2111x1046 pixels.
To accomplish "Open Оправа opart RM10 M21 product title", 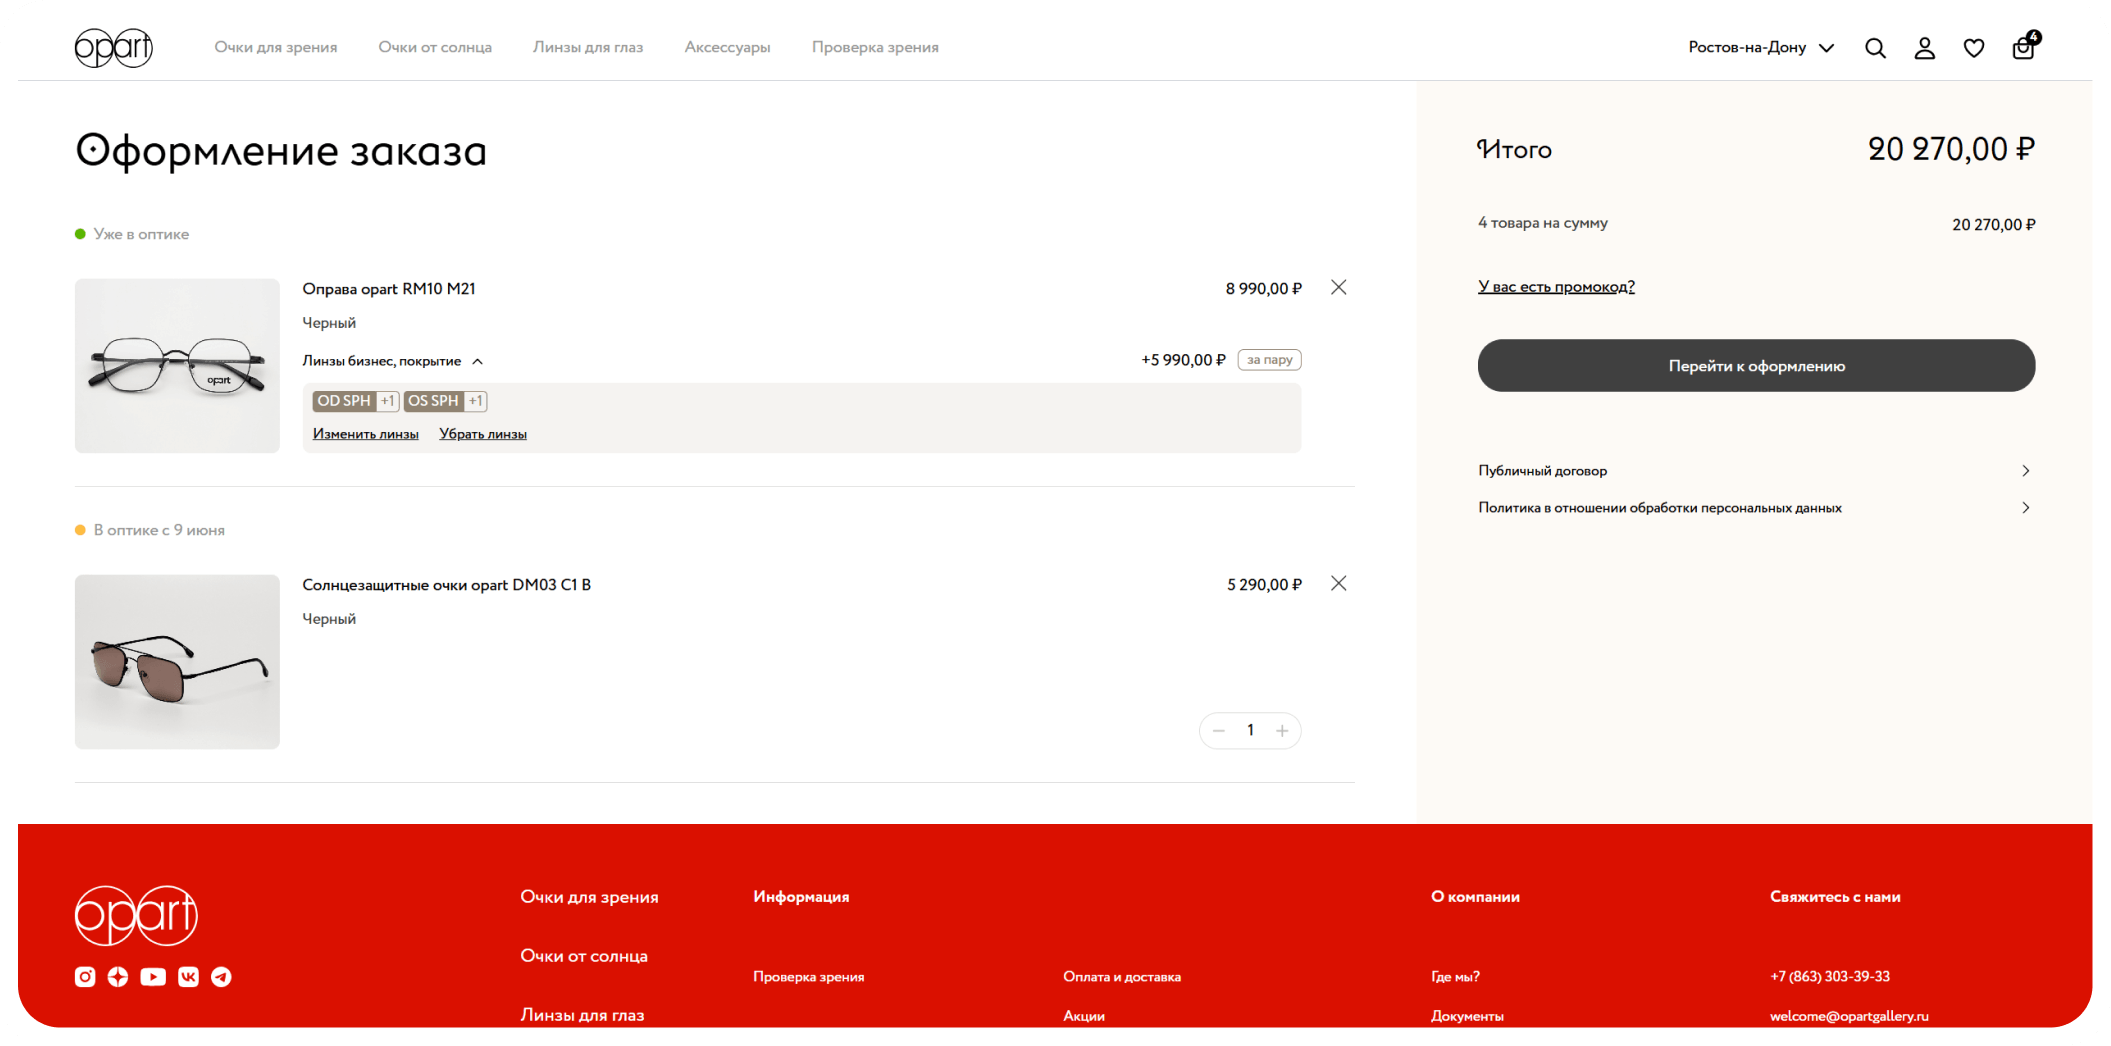I will click(x=389, y=289).
